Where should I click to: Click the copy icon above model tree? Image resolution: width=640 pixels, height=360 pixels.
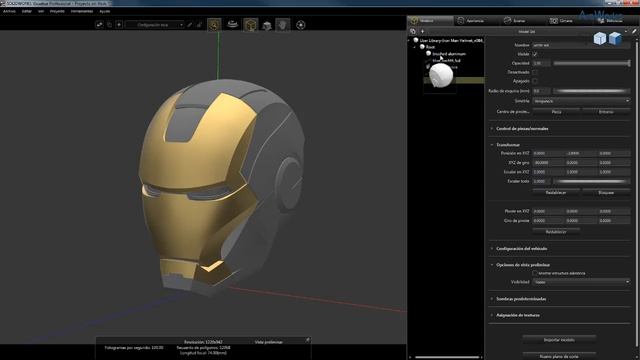(413, 31)
